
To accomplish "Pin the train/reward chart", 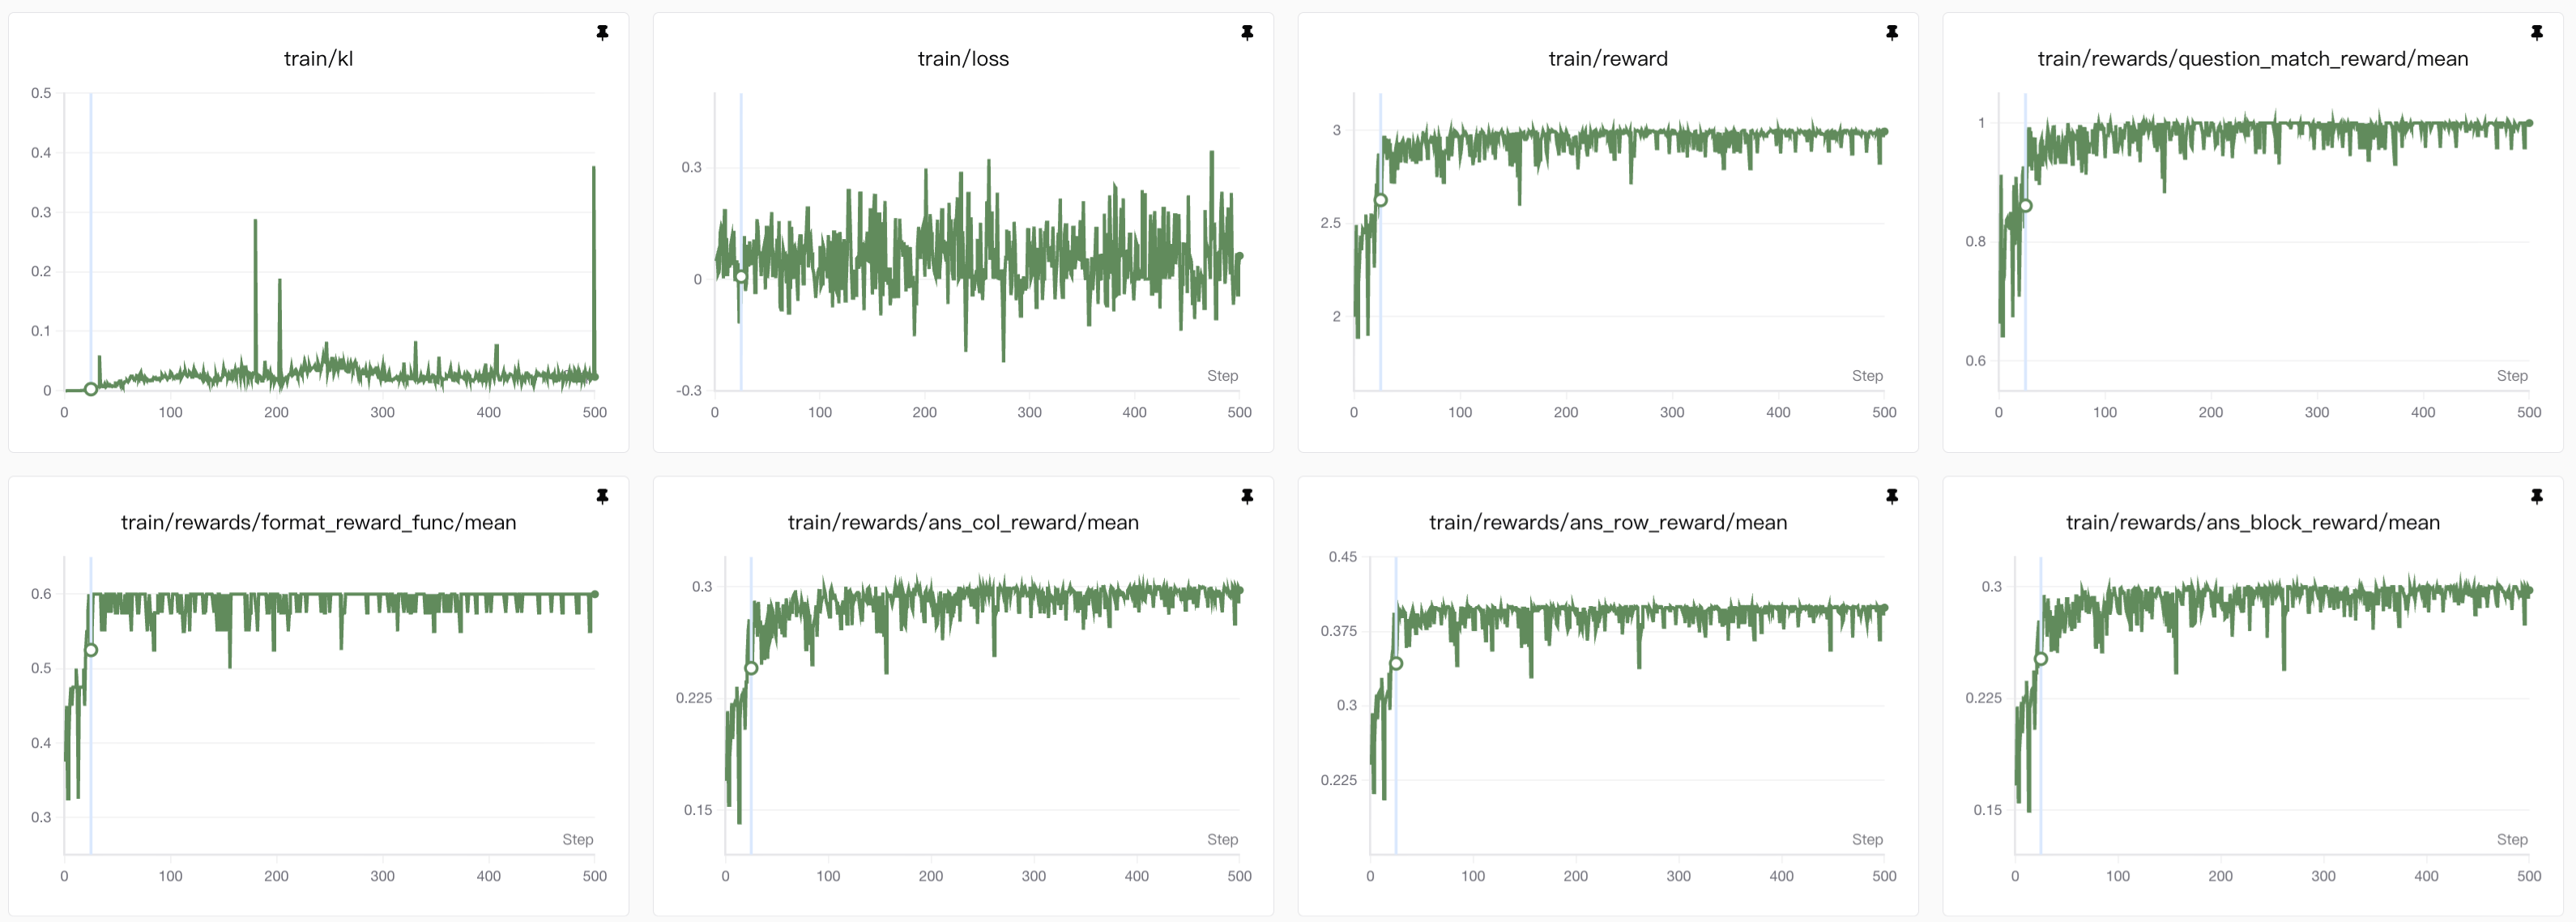I will tap(1892, 33).
